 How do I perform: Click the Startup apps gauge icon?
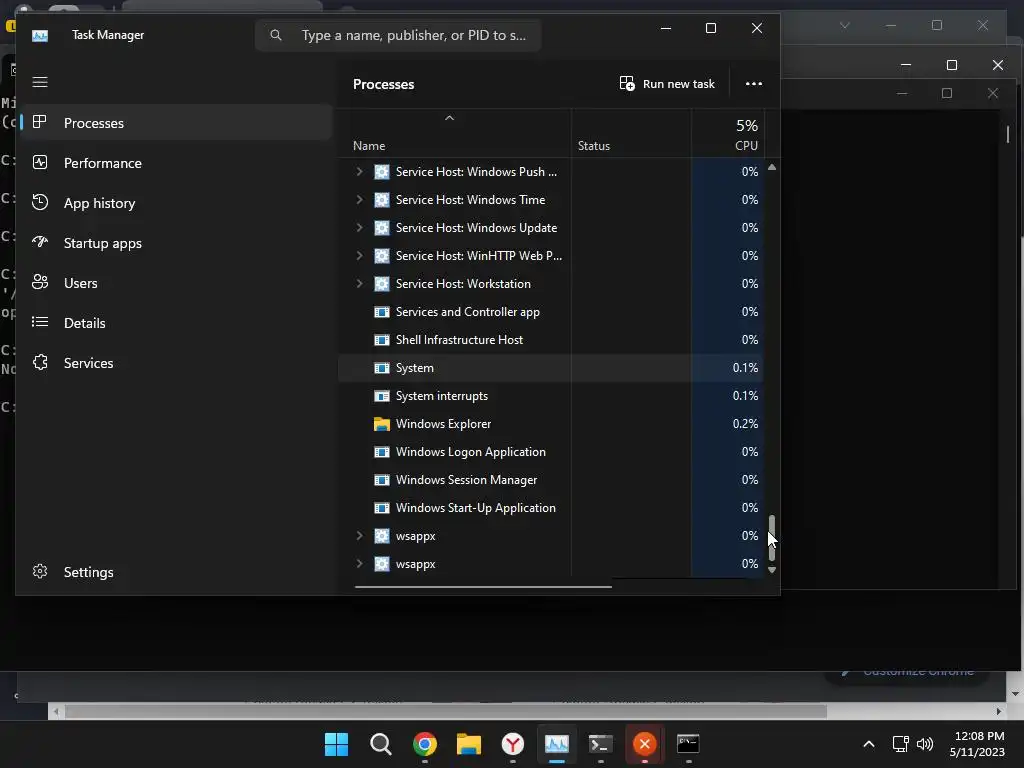coord(40,242)
